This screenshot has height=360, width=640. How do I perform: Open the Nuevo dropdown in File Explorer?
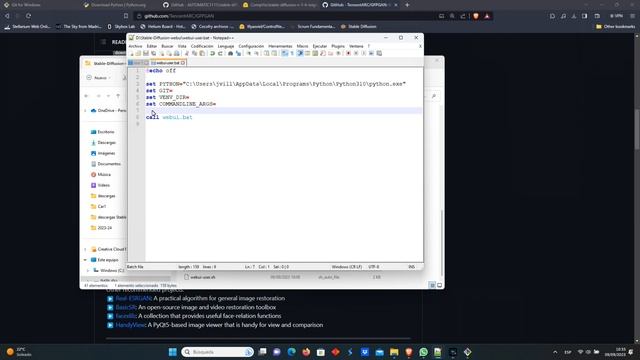point(99,78)
